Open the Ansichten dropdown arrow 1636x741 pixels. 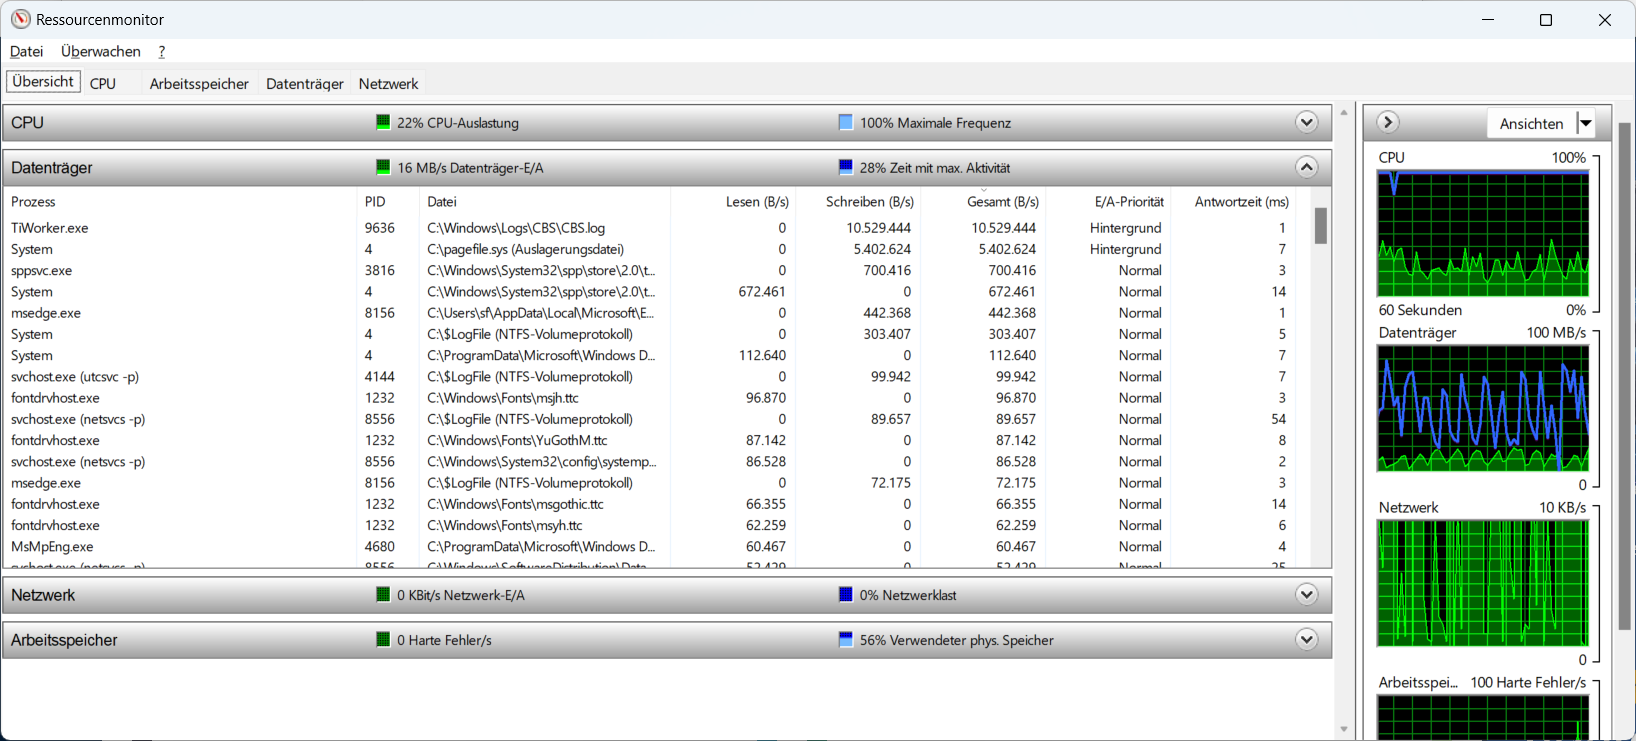point(1586,123)
